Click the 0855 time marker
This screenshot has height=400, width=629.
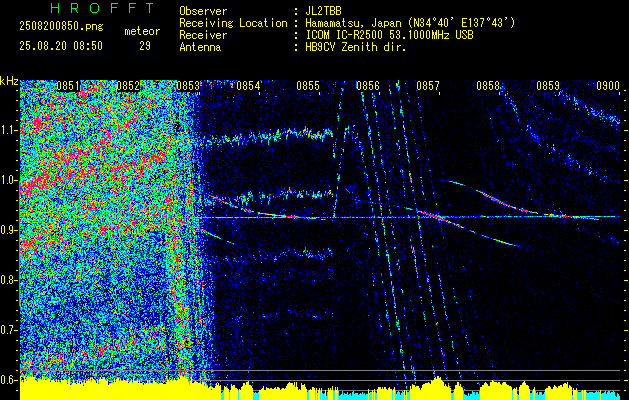(308, 85)
